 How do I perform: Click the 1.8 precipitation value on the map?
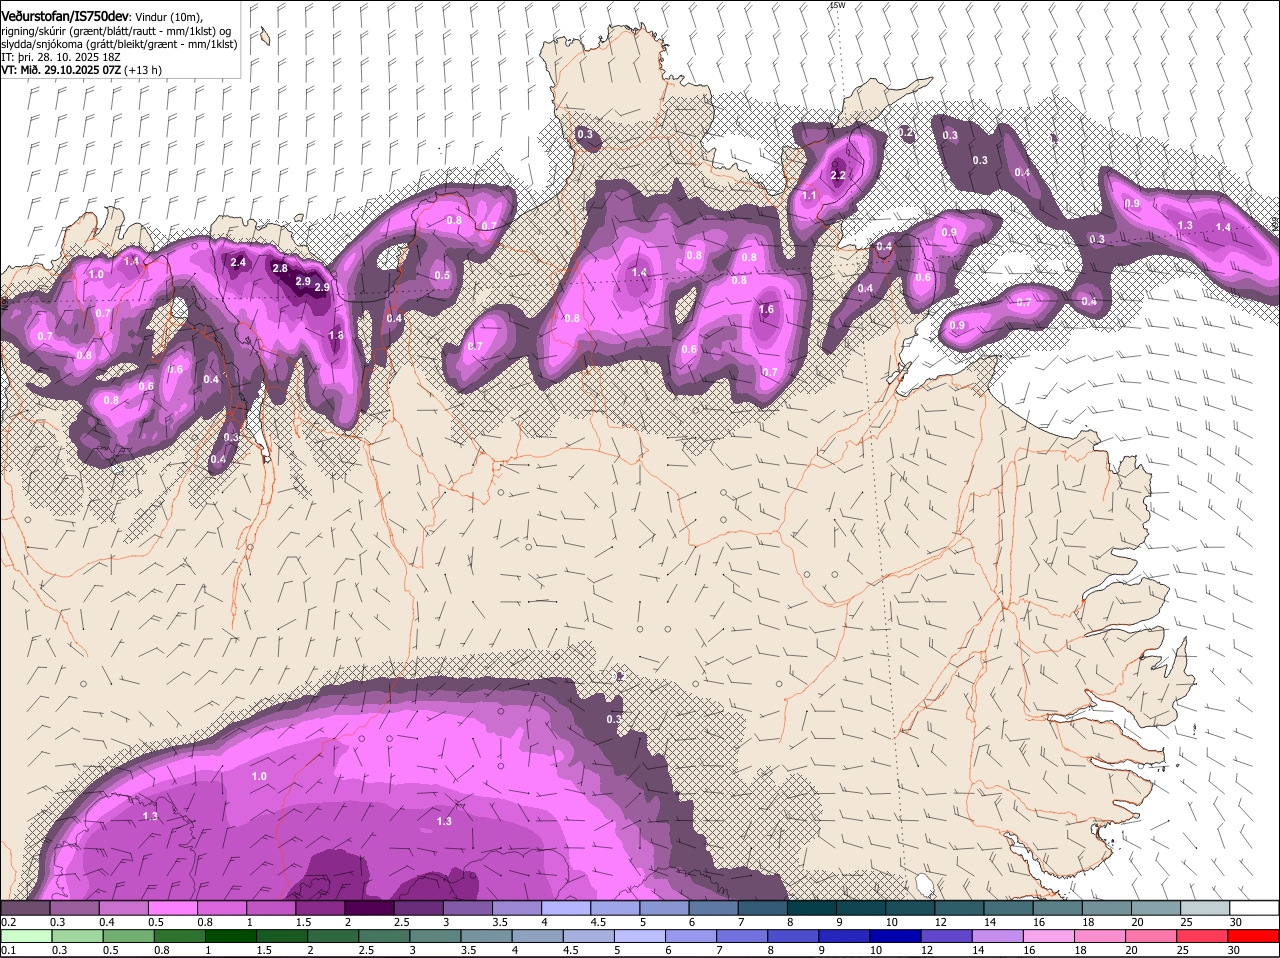337,335
